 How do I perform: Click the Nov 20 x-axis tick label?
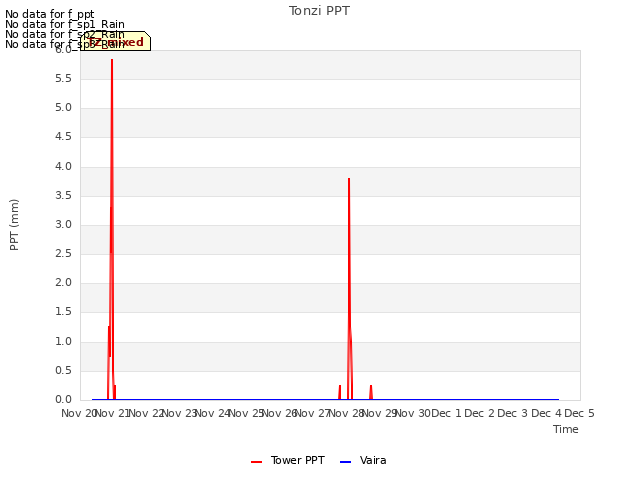[78, 413]
